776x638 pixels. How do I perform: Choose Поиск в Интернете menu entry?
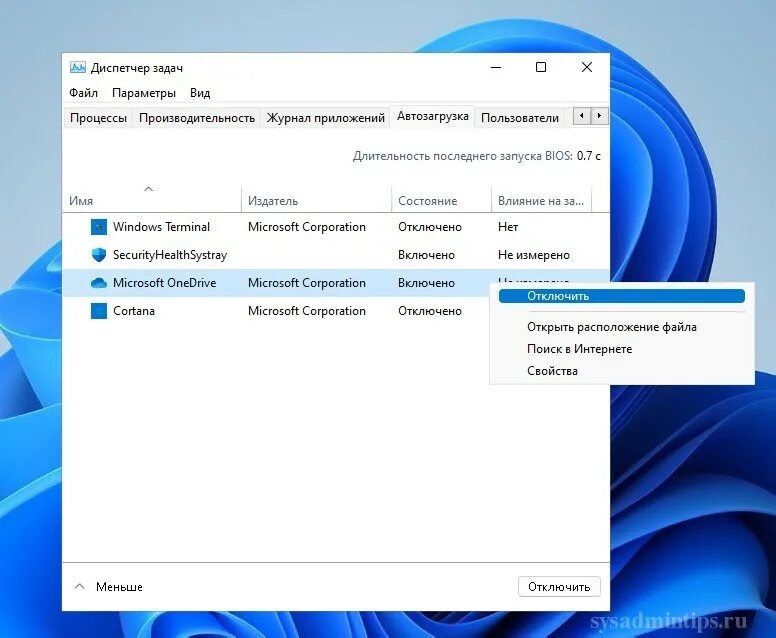pos(580,349)
